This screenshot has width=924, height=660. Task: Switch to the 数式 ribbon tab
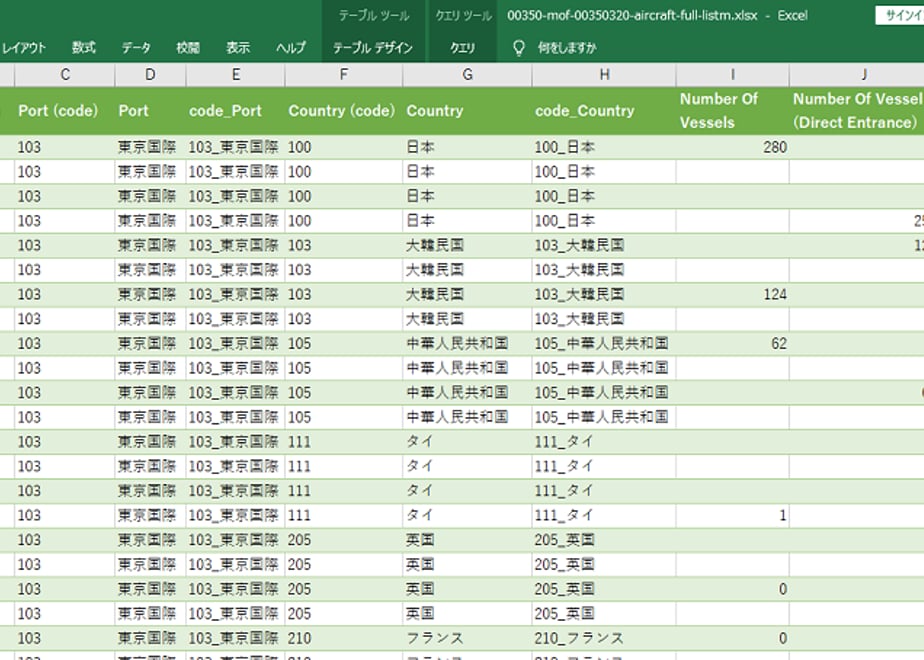click(x=84, y=48)
